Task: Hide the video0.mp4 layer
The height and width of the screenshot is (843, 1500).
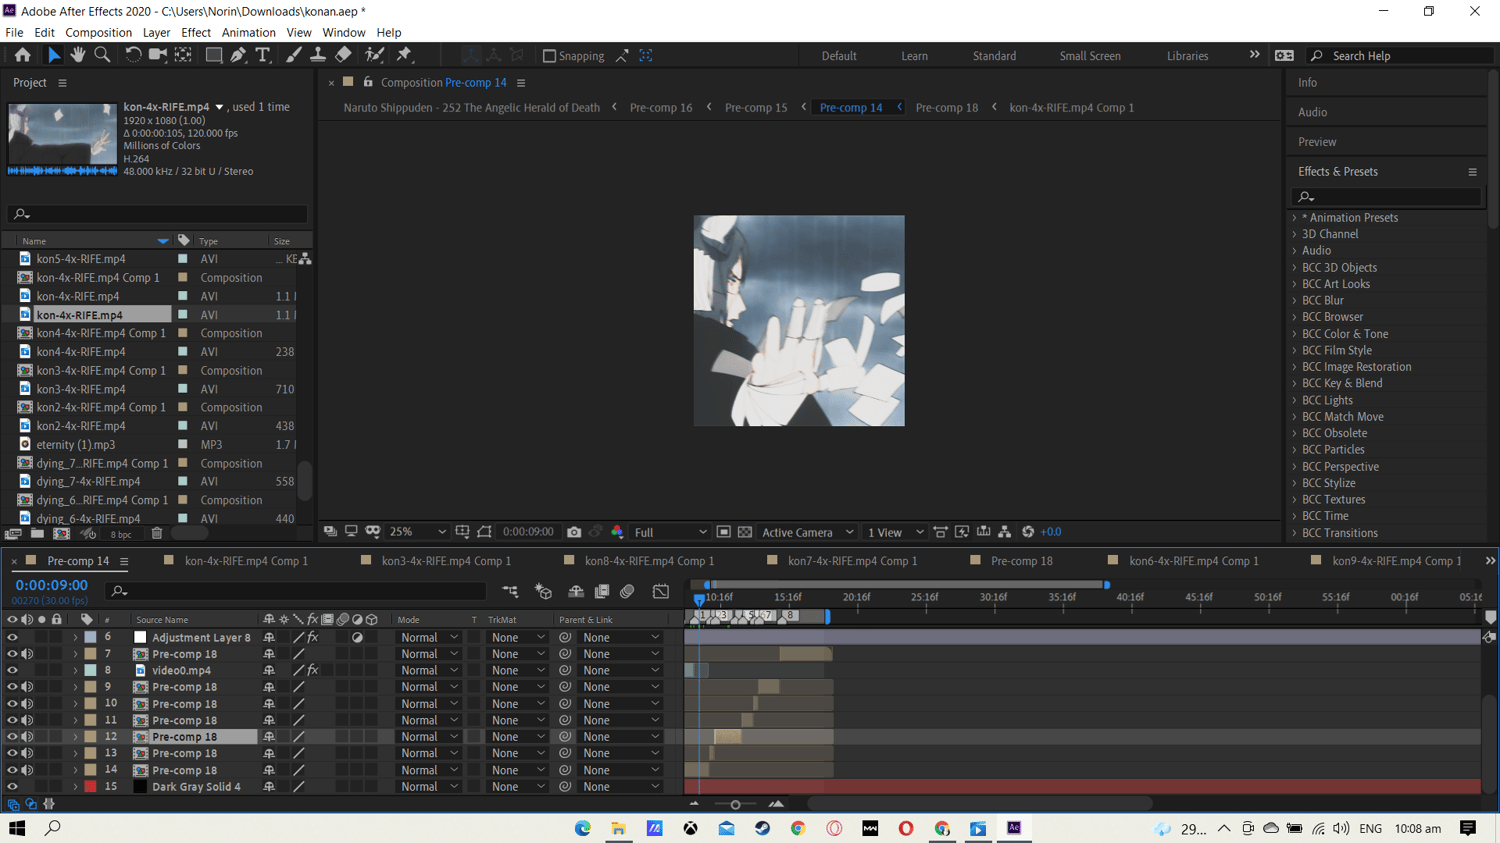Action: 12,670
